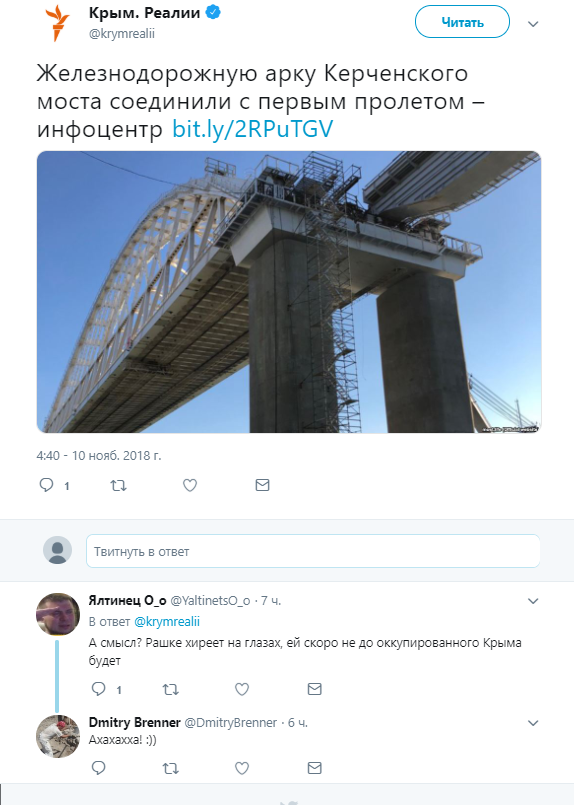
Task: Open the @krymrealii mention in reply
Action: click(x=167, y=622)
